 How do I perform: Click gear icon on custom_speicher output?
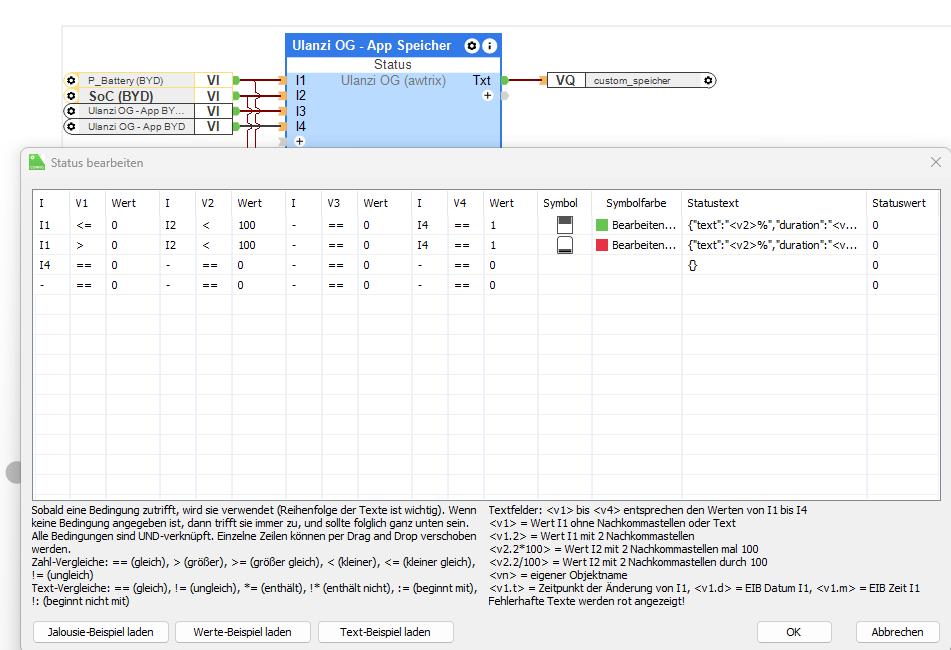(708, 81)
